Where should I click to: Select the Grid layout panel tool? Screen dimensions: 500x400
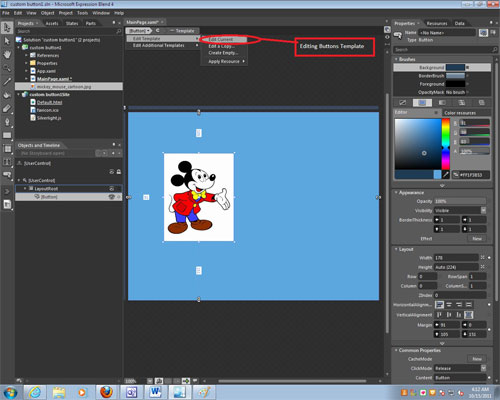coord(7,149)
